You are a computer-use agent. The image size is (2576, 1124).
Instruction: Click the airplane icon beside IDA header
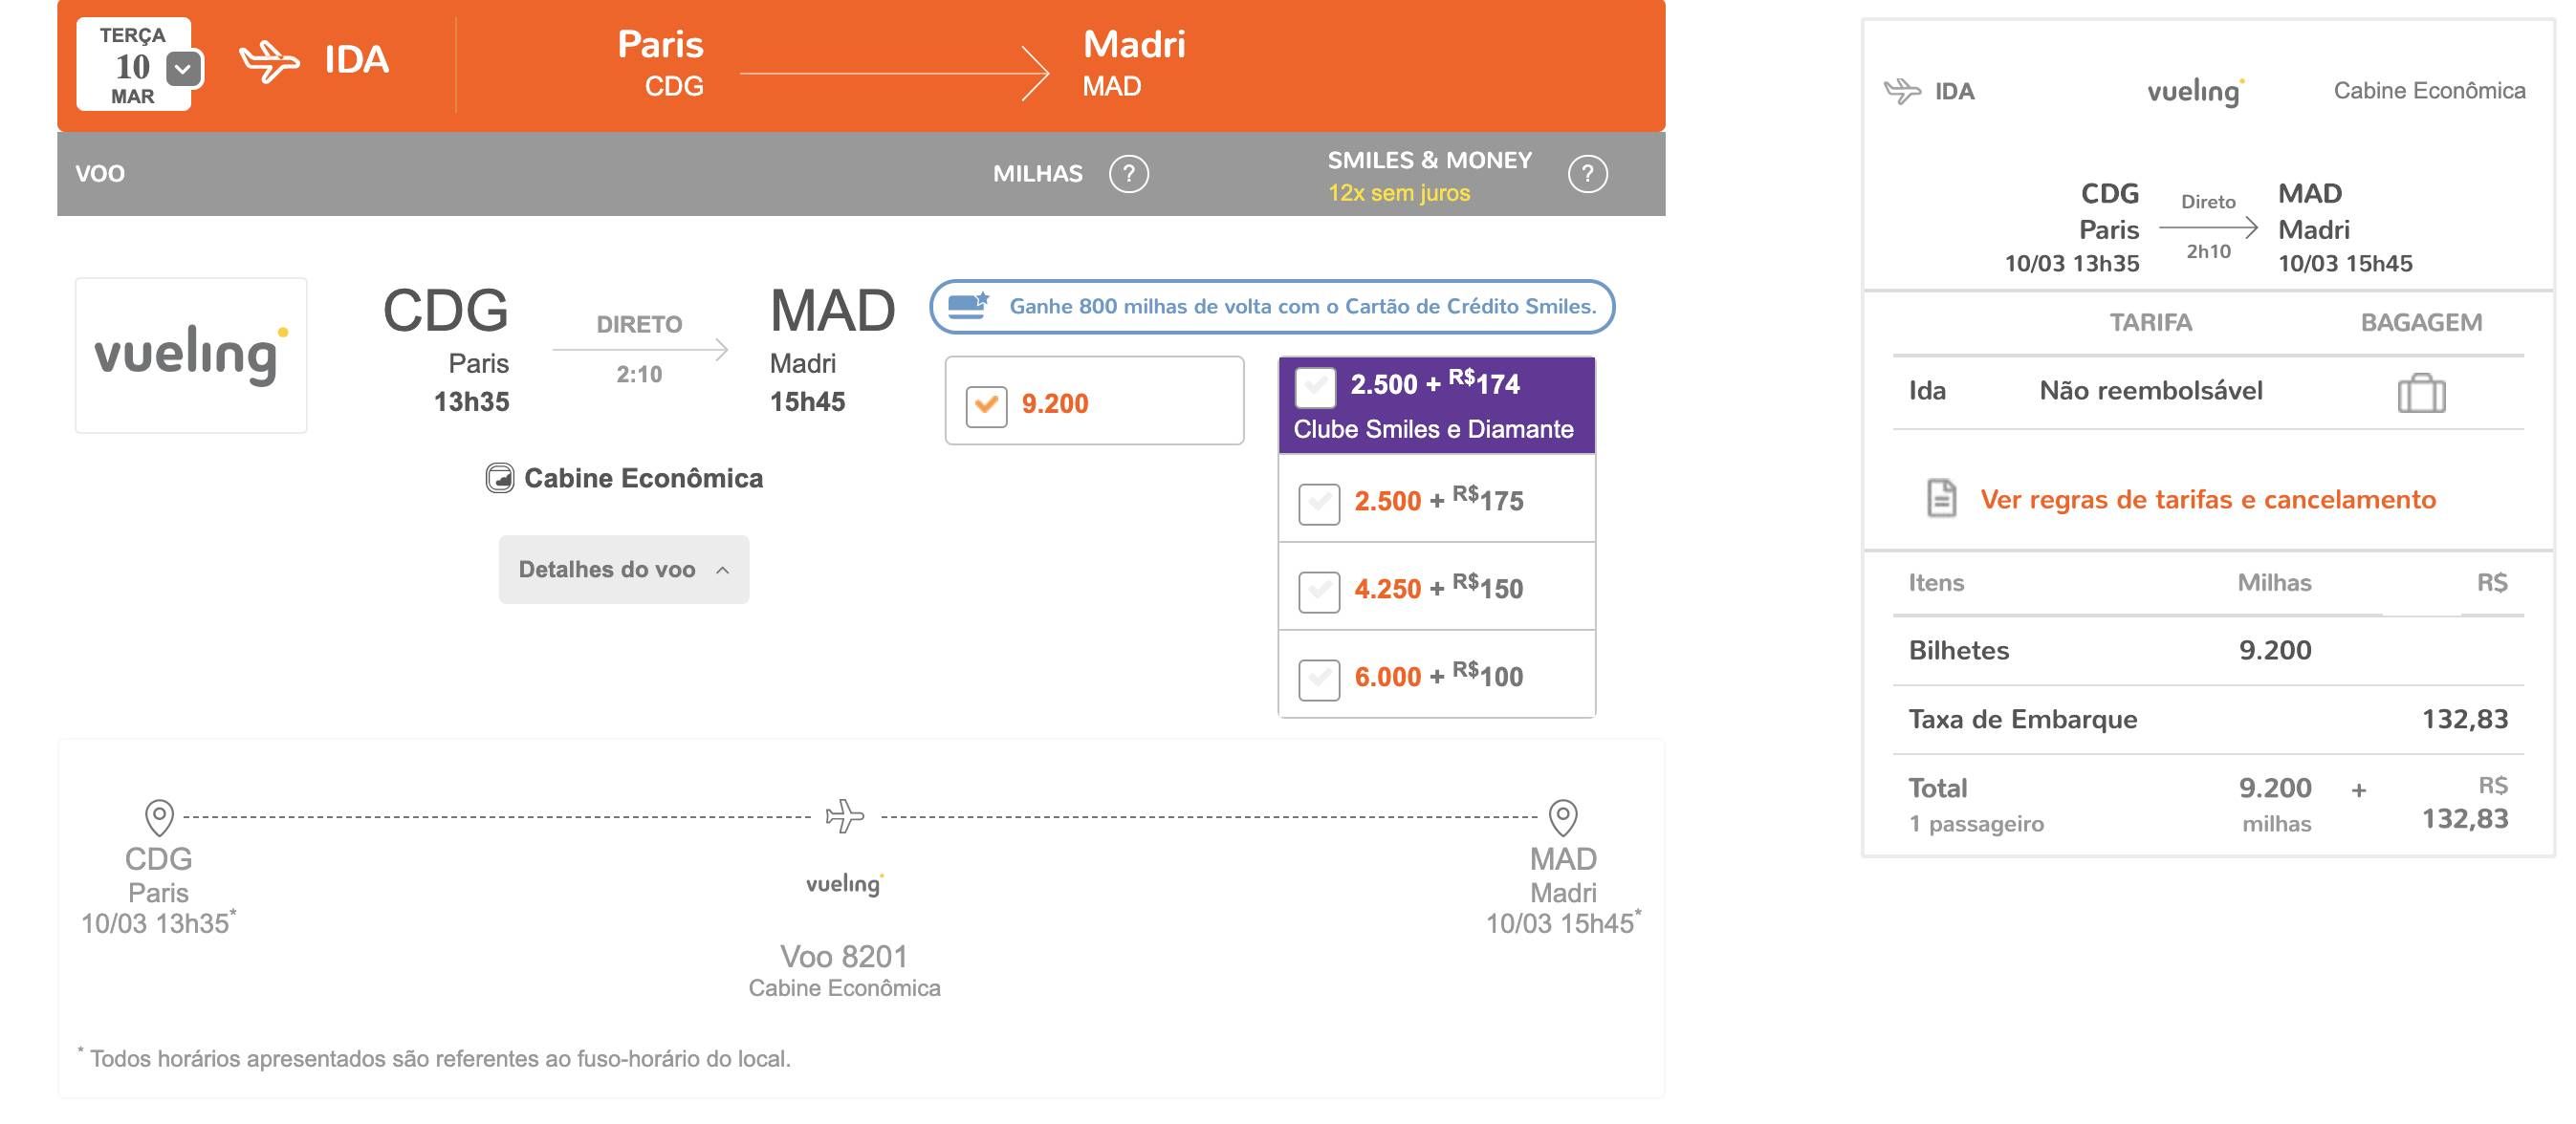point(269,61)
